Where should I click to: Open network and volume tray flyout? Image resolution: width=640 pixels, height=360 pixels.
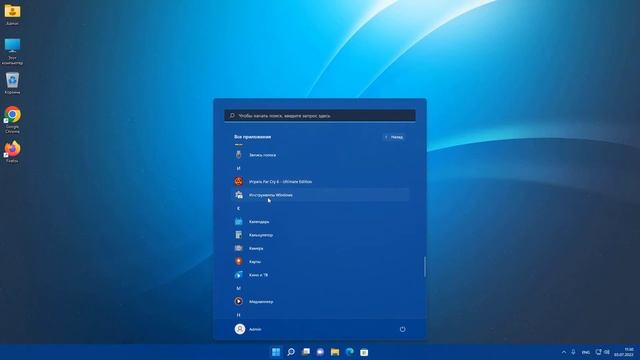pos(602,352)
